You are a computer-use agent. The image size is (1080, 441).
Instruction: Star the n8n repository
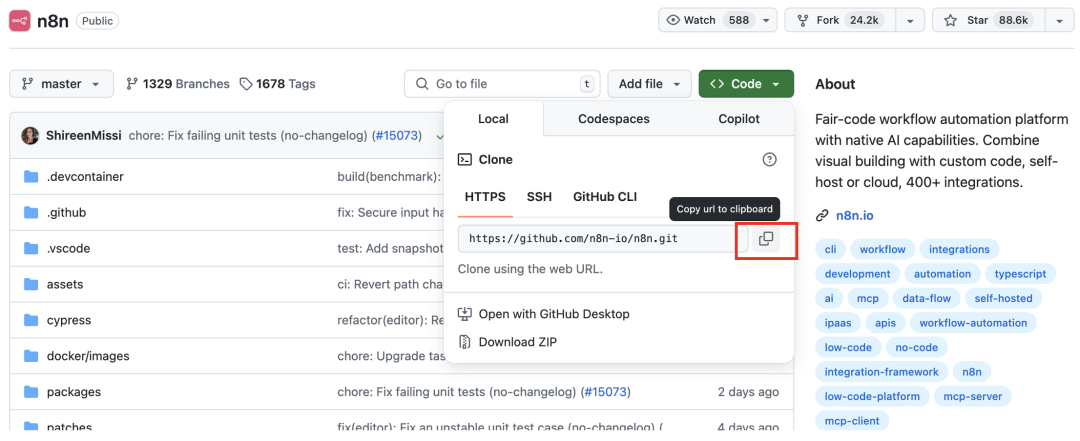(x=990, y=21)
